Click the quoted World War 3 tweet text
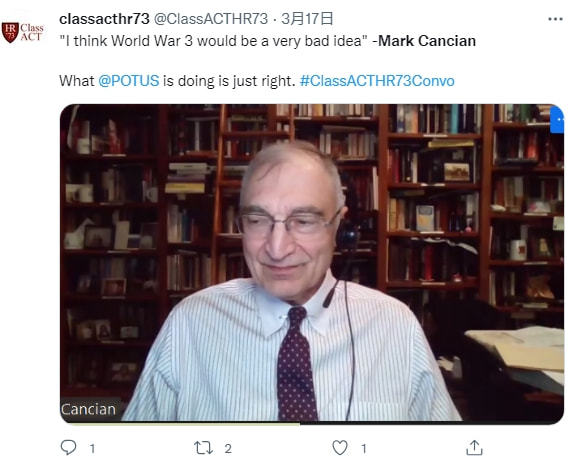Screen dimensions: 574x461 213,41
